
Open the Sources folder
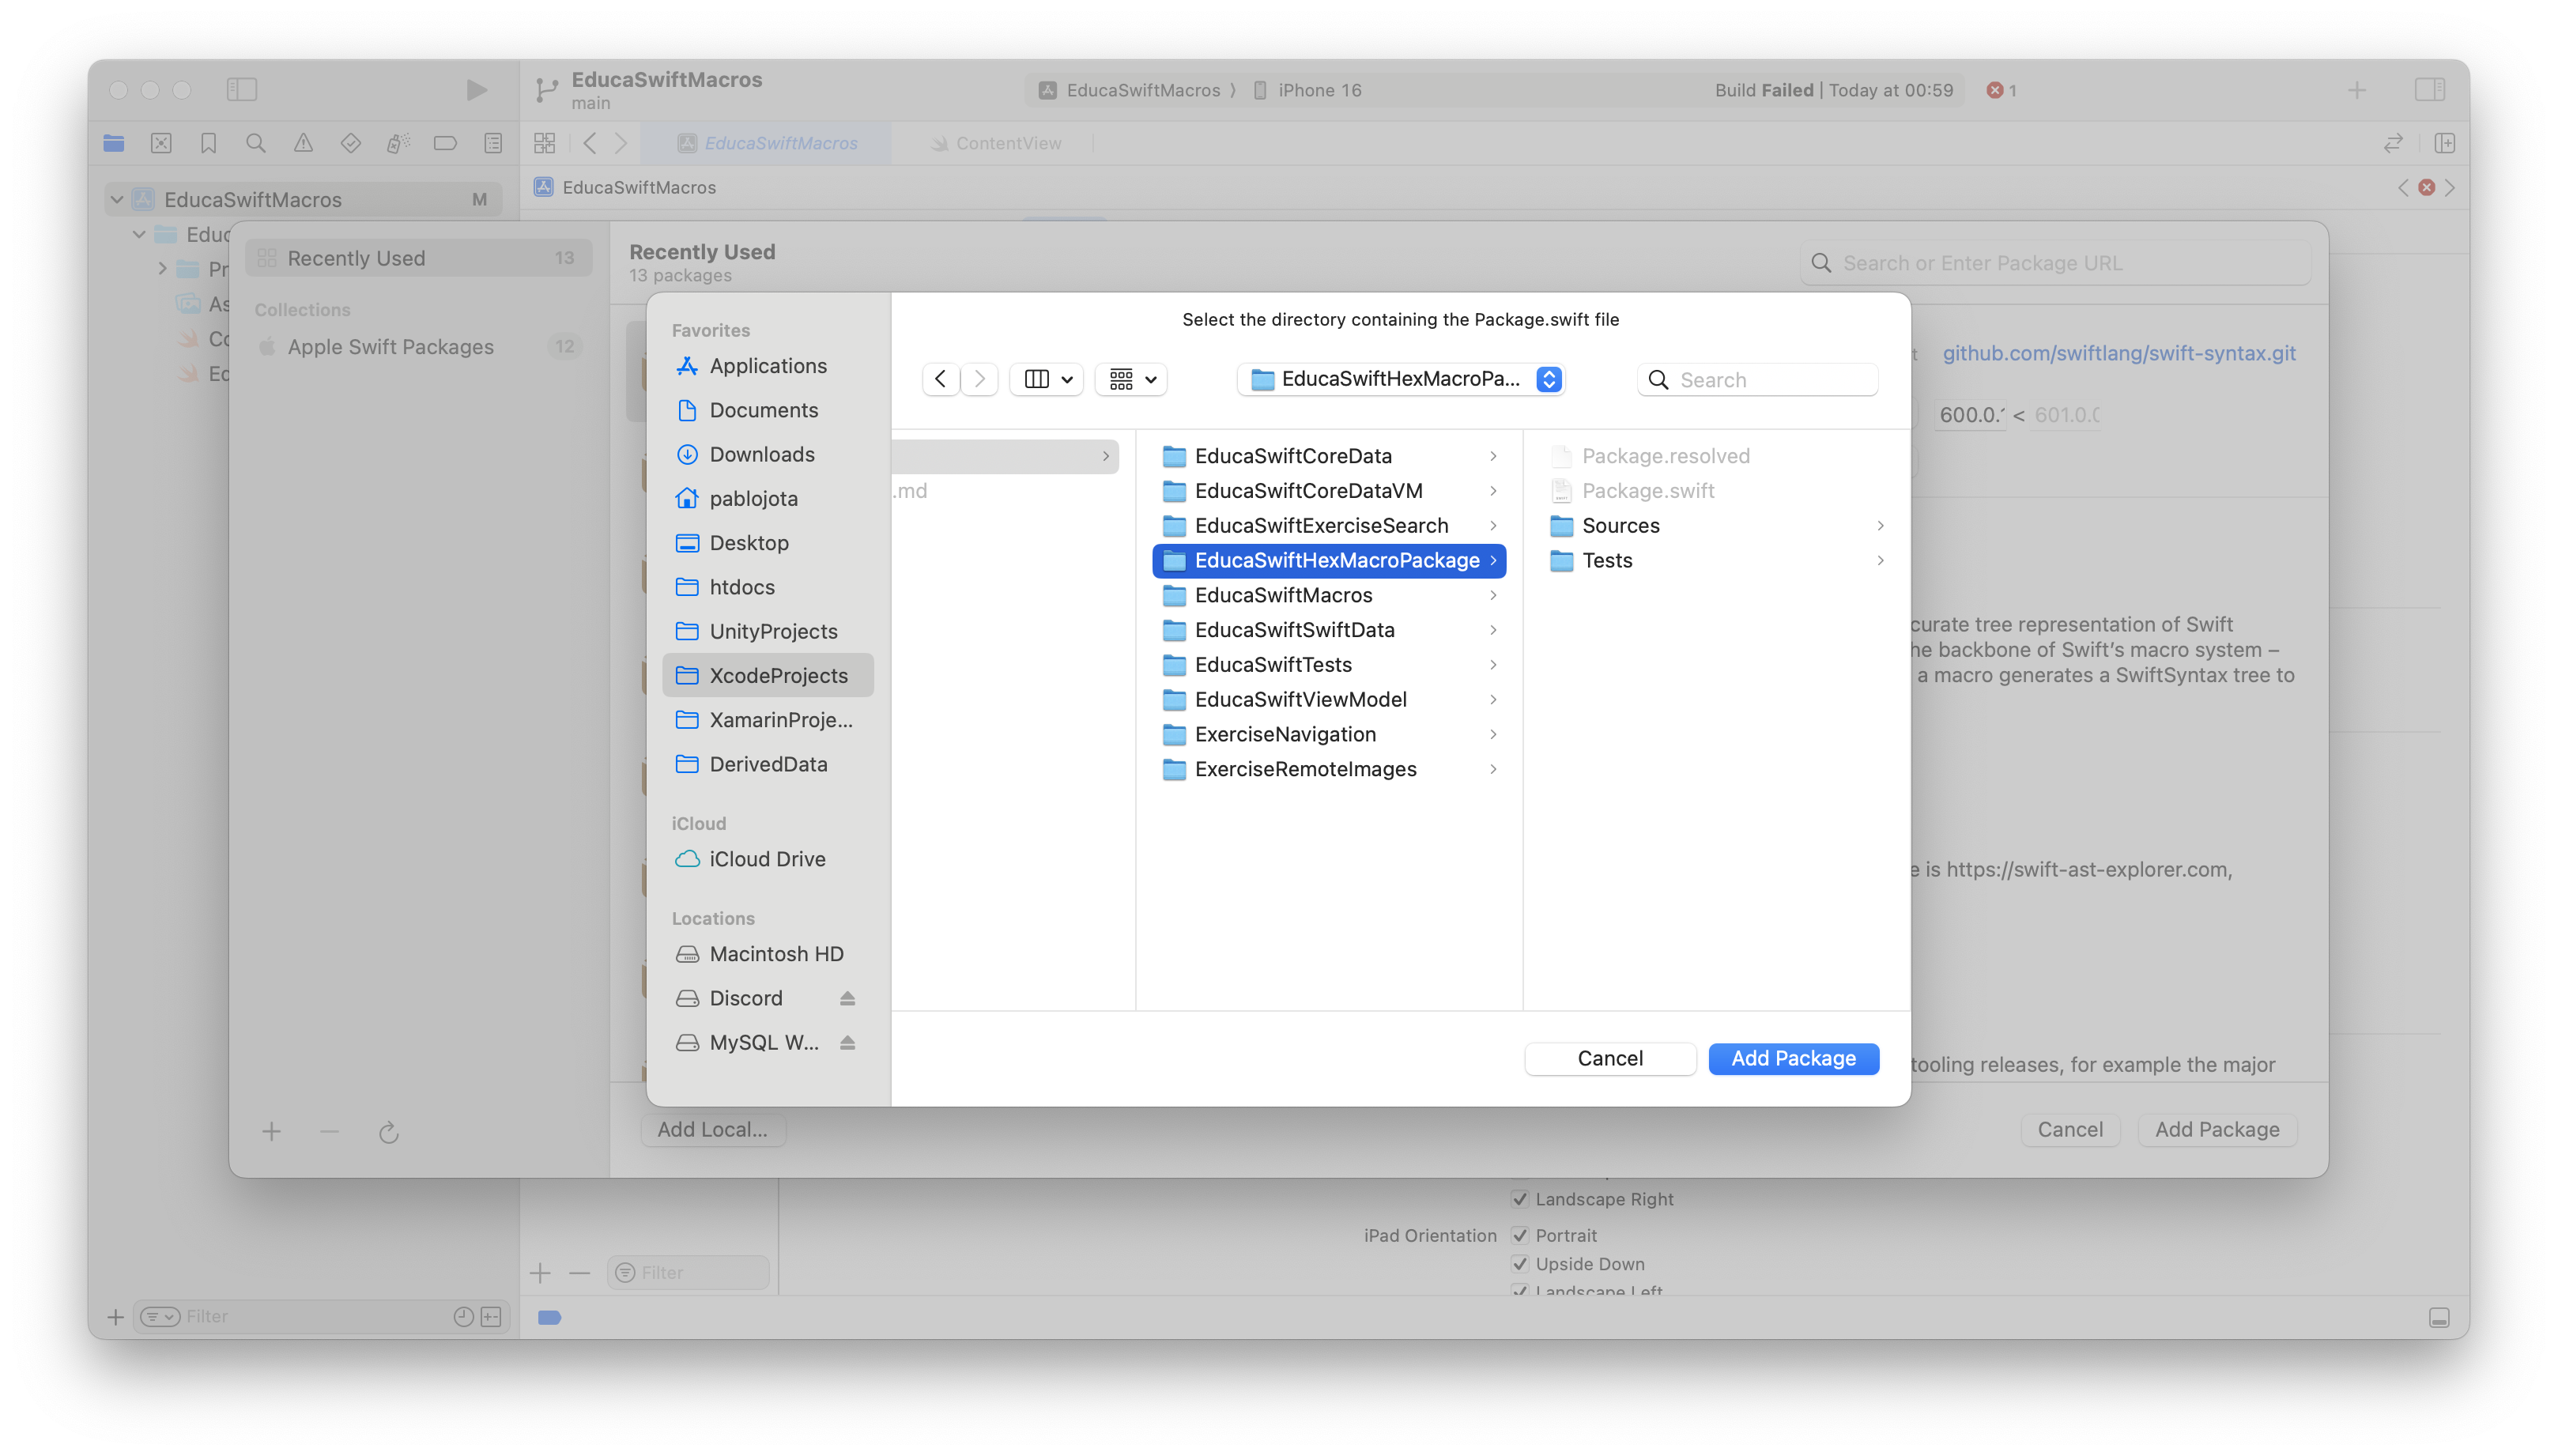[1620, 525]
